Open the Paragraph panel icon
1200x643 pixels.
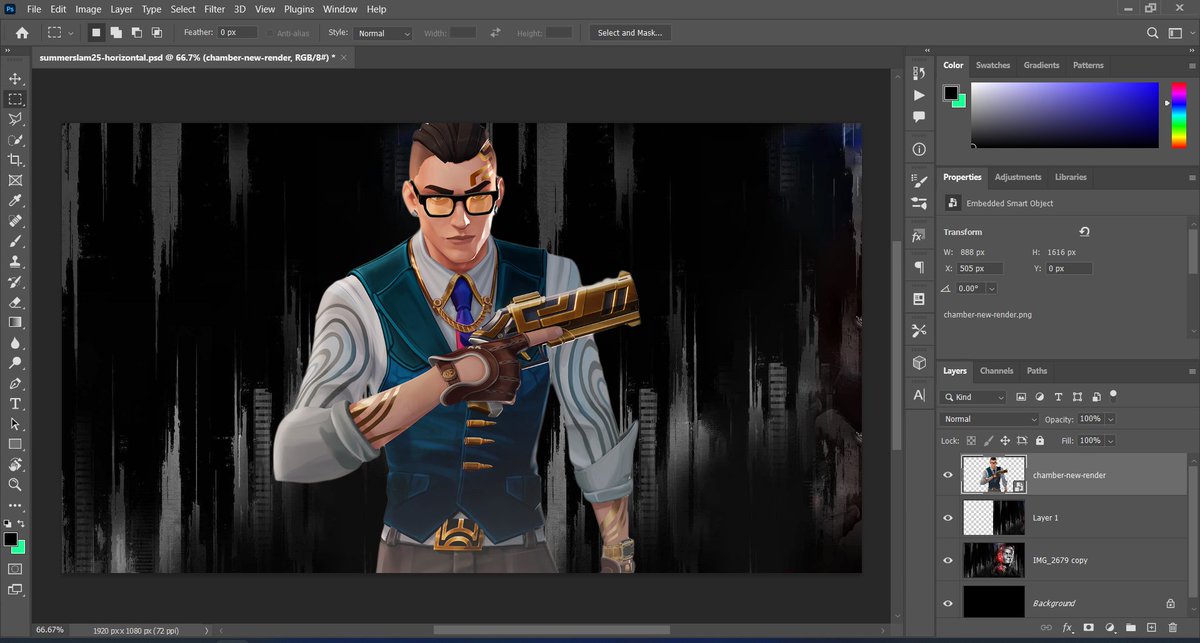pos(919,268)
